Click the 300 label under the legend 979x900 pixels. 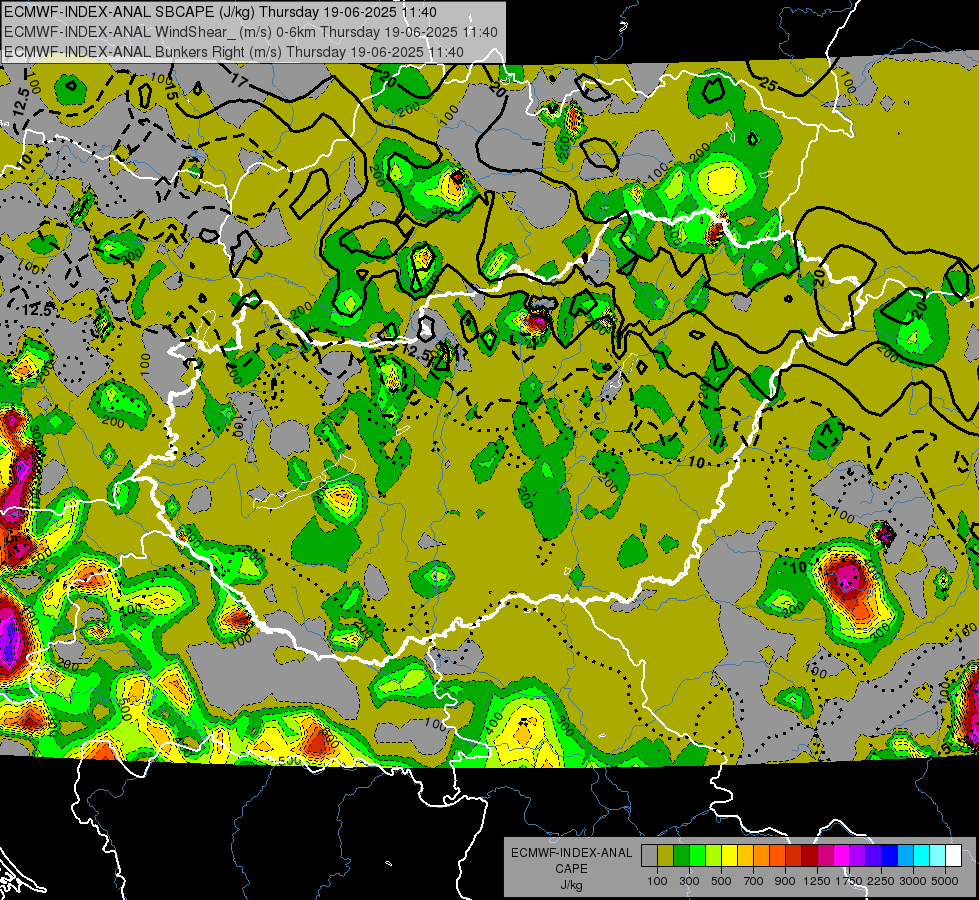[x=689, y=881]
